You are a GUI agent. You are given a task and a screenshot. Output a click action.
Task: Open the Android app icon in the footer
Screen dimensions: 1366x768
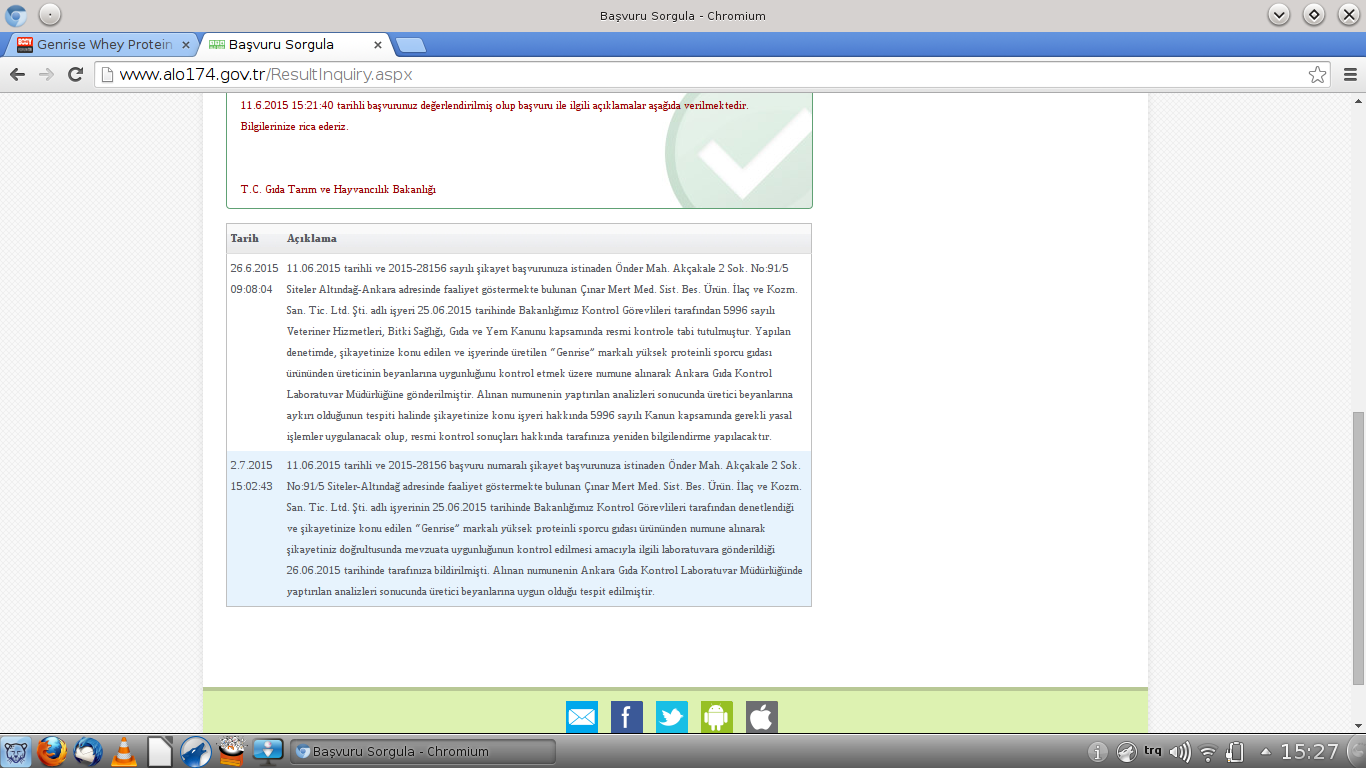(x=717, y=717)
